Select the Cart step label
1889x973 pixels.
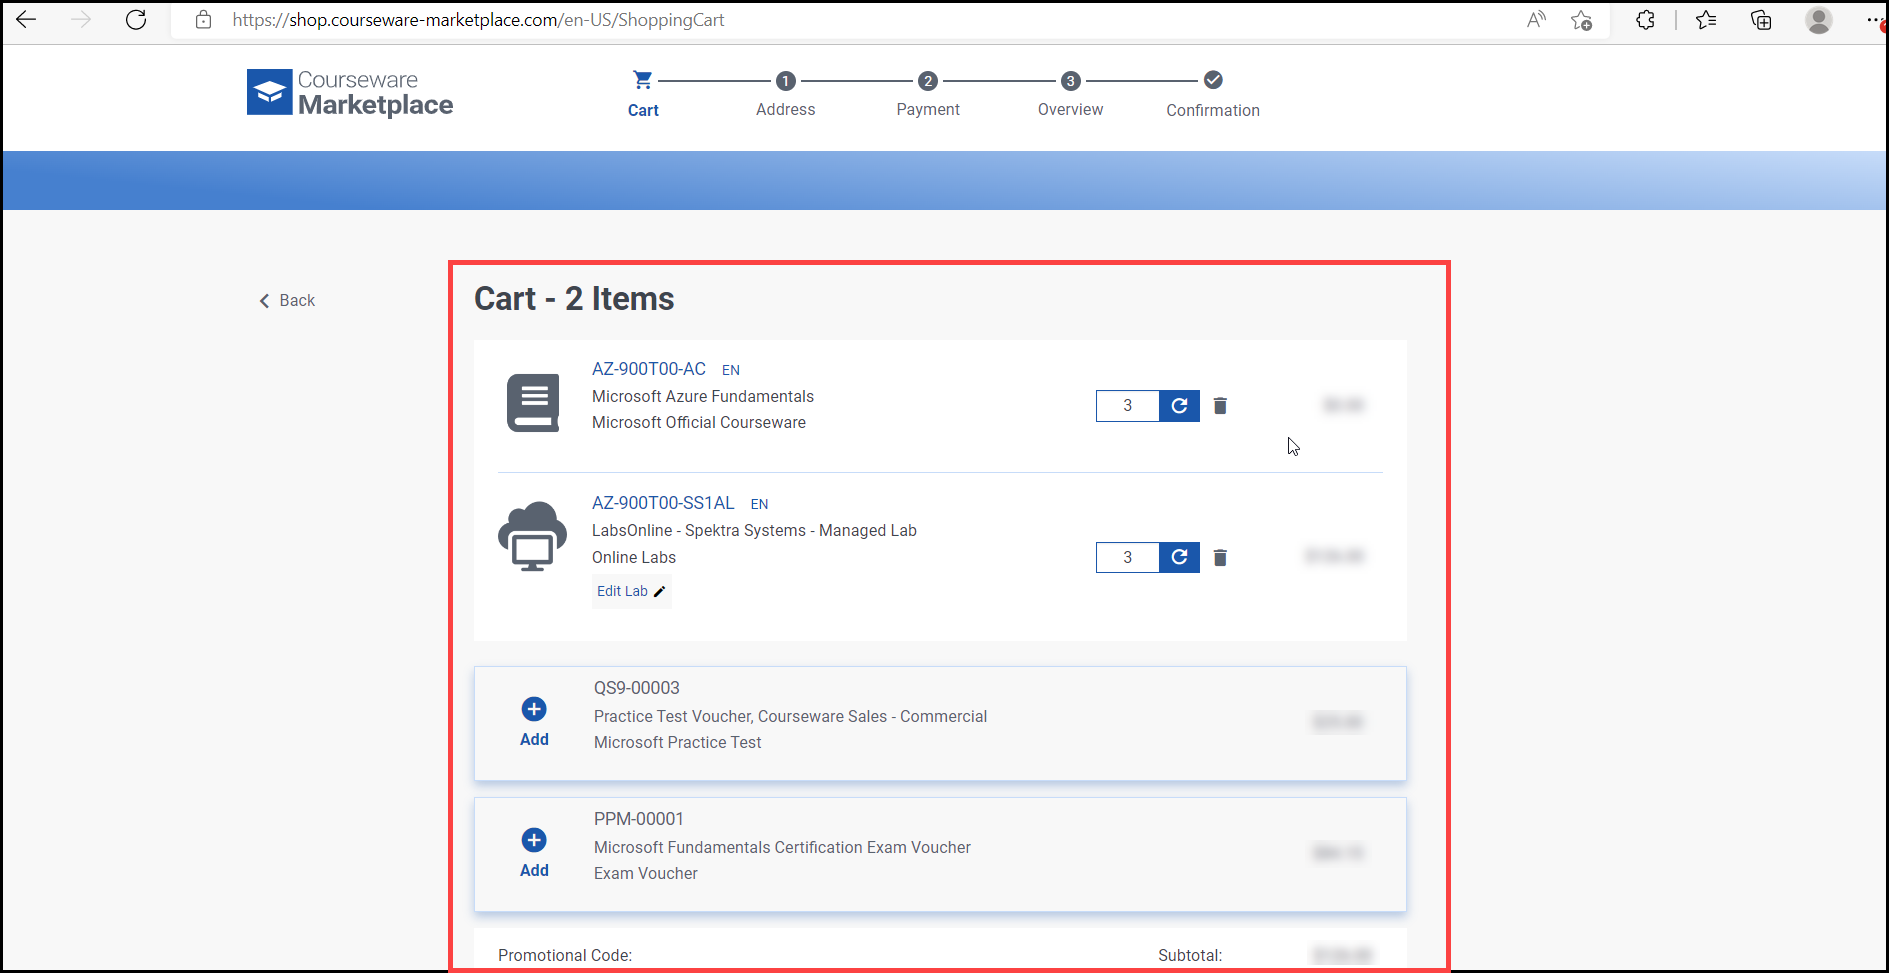click(643, 110)
